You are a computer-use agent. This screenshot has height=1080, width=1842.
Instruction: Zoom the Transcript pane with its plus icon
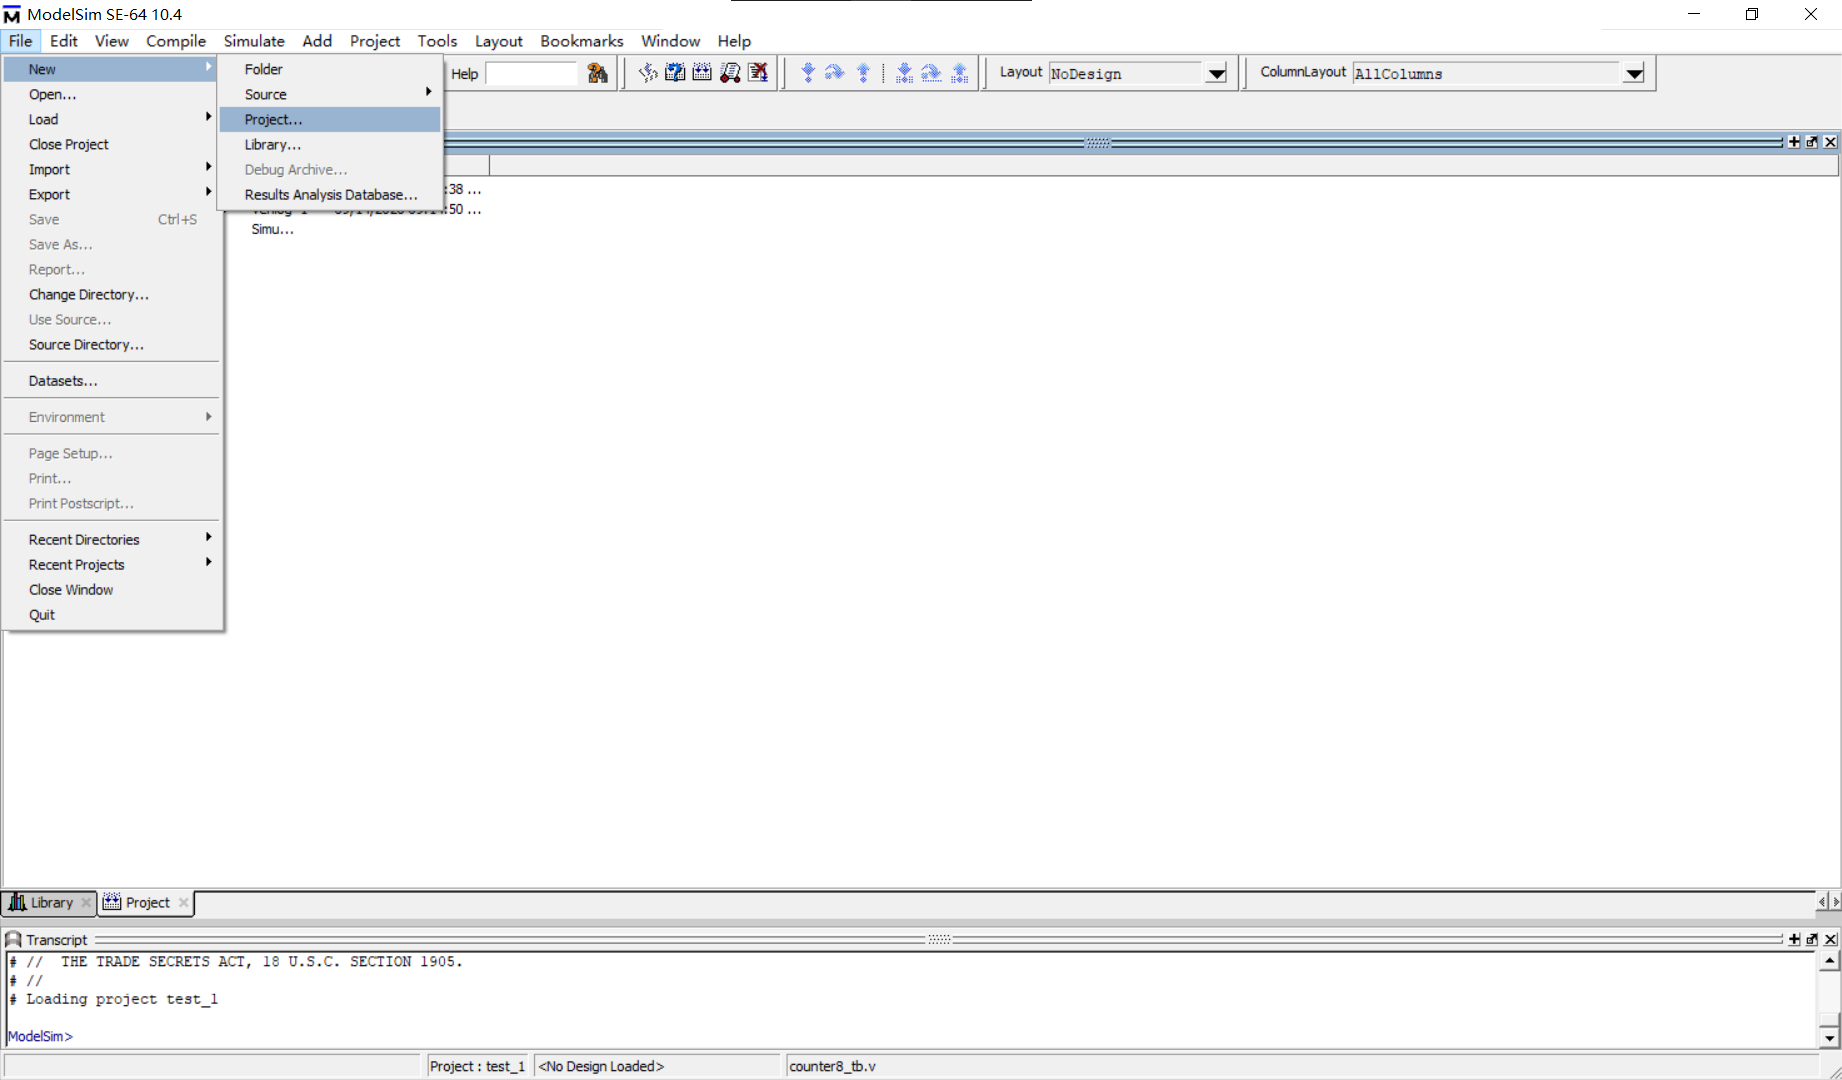tap(1794, 939)
